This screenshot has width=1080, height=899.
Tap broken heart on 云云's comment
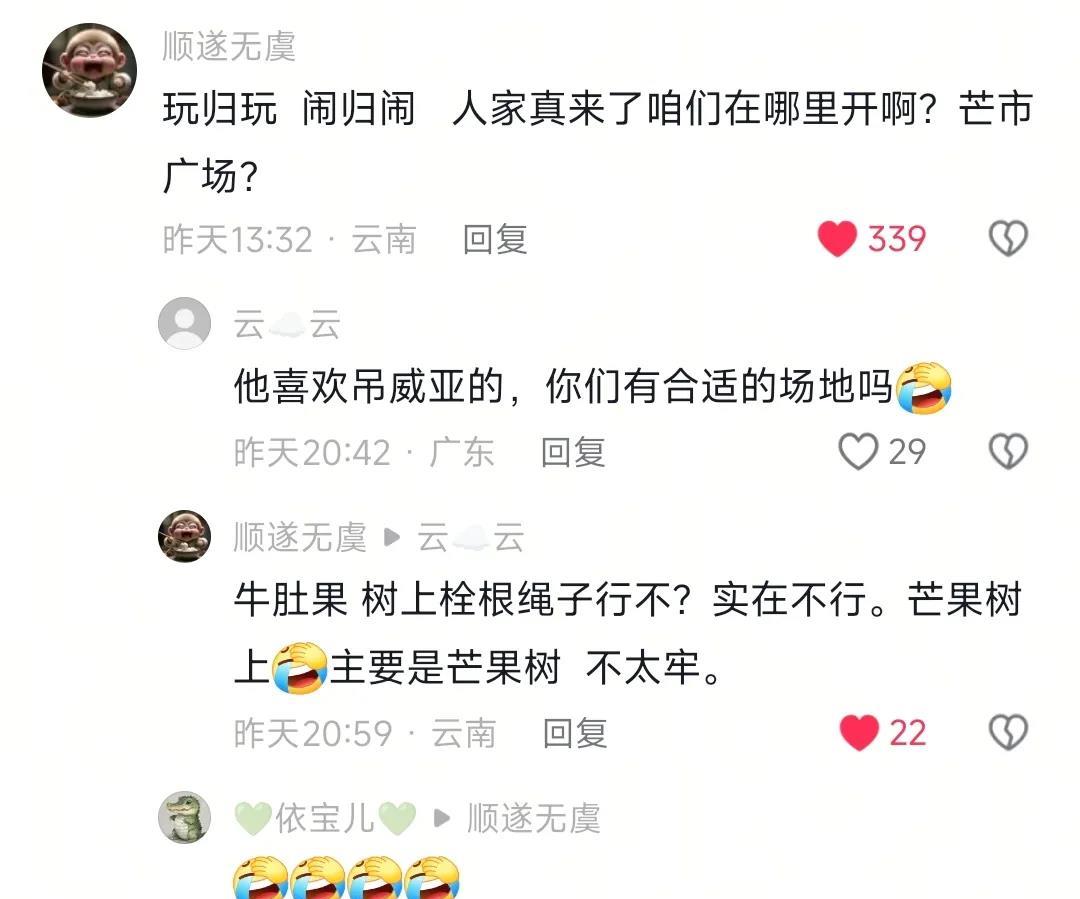1008,451
